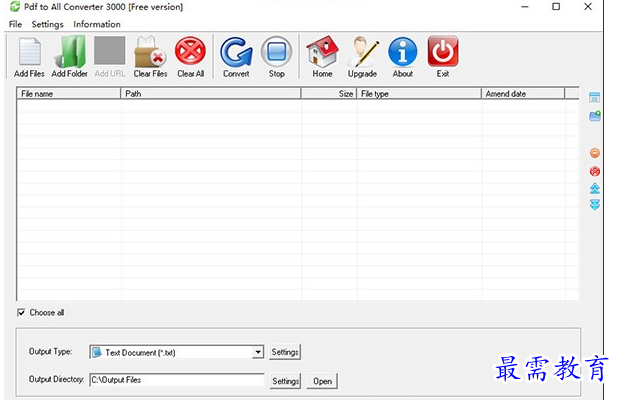Open the File menu
The height and width of the screenshot is (400, 617).
tap(15, 24)
